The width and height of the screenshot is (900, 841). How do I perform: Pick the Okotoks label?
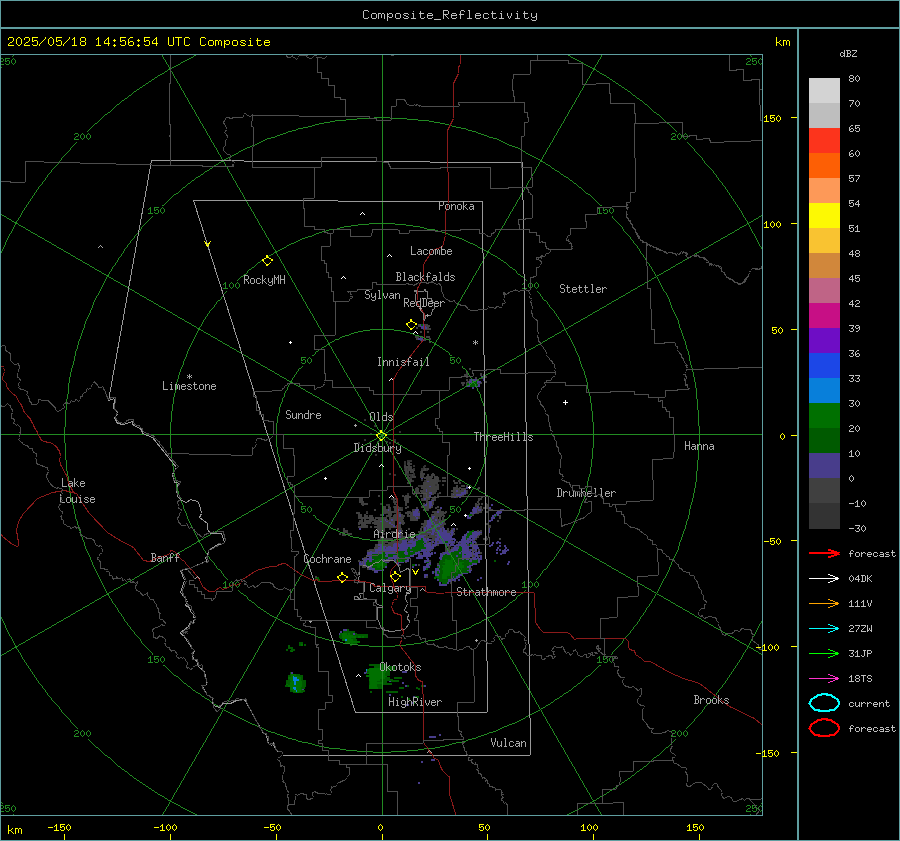pos(401,667)
